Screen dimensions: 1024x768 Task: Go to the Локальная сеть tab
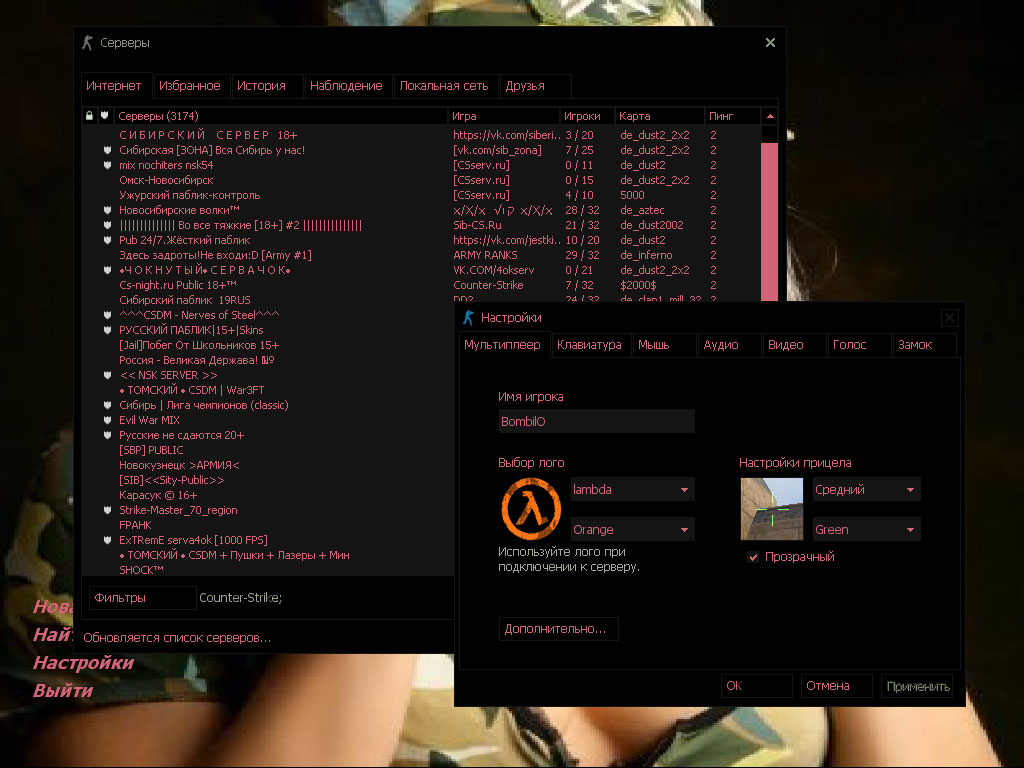tap(445, 86)
